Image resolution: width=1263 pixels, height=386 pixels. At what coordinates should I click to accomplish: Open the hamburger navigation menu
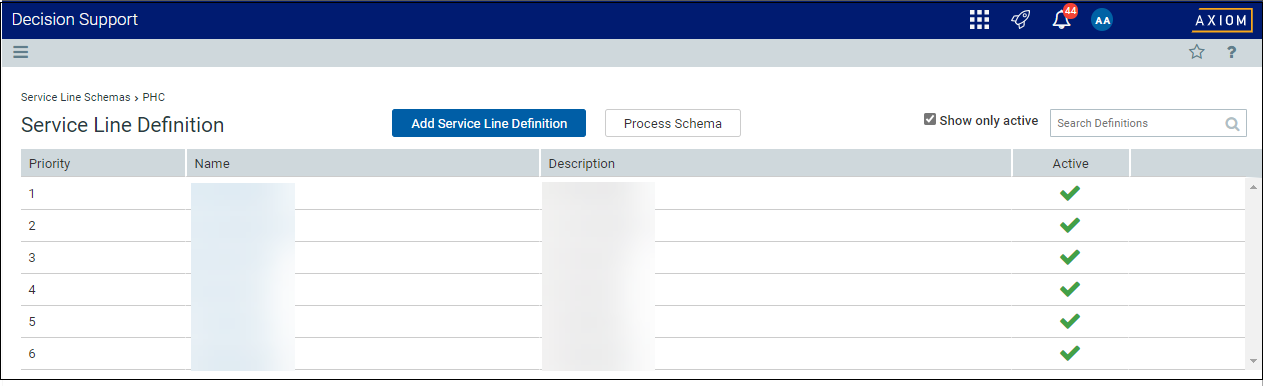[x=21, y=53]
